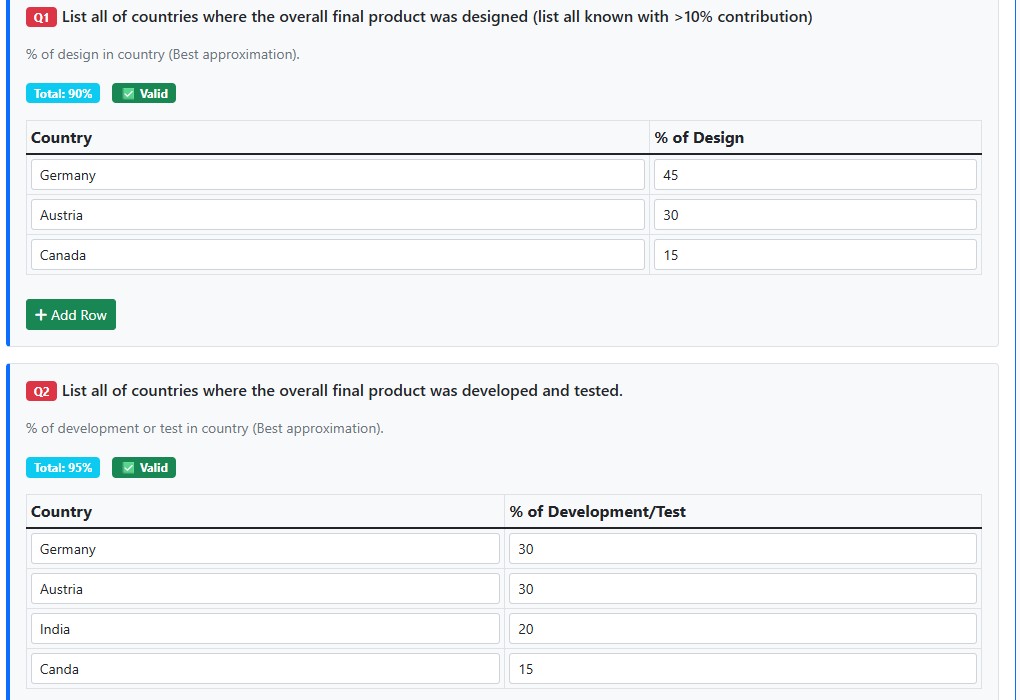
Task: Click the Austria country field in Q1
Action: point(337,215)
